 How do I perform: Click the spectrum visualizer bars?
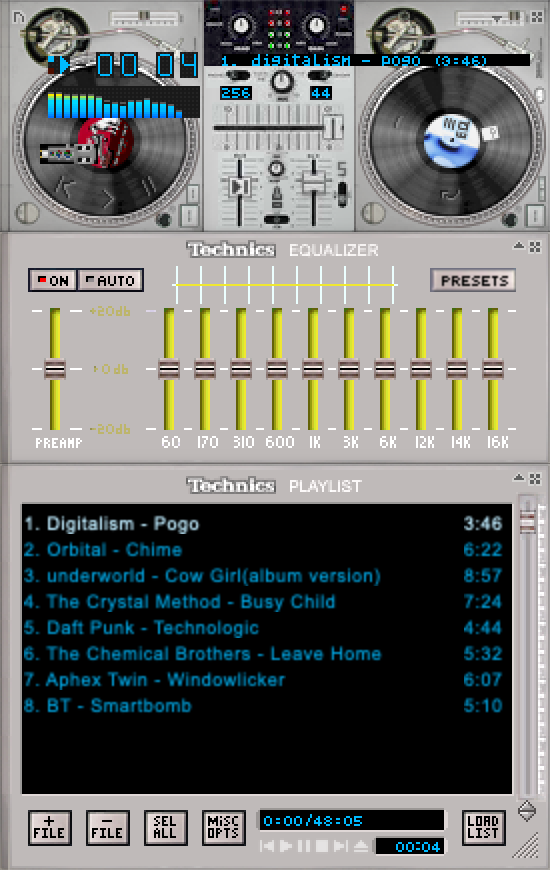click(123, 104)
